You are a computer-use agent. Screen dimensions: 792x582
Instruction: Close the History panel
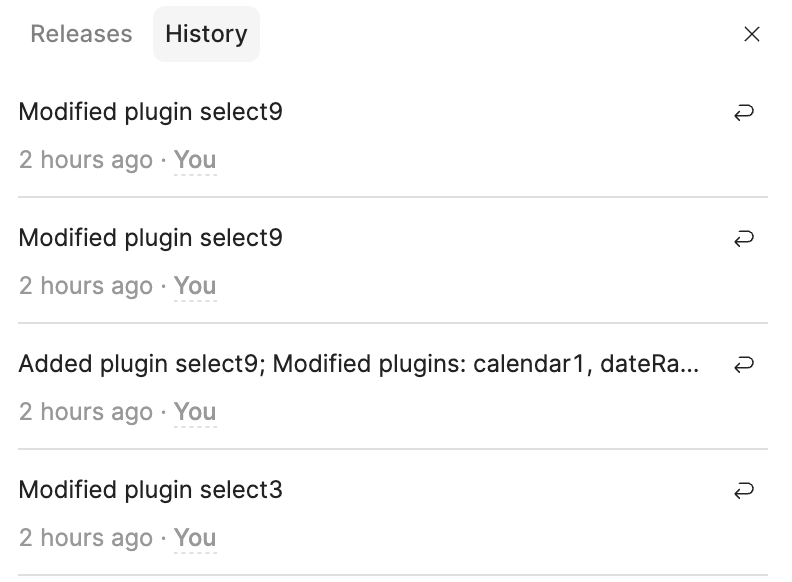tap(752, 34)
